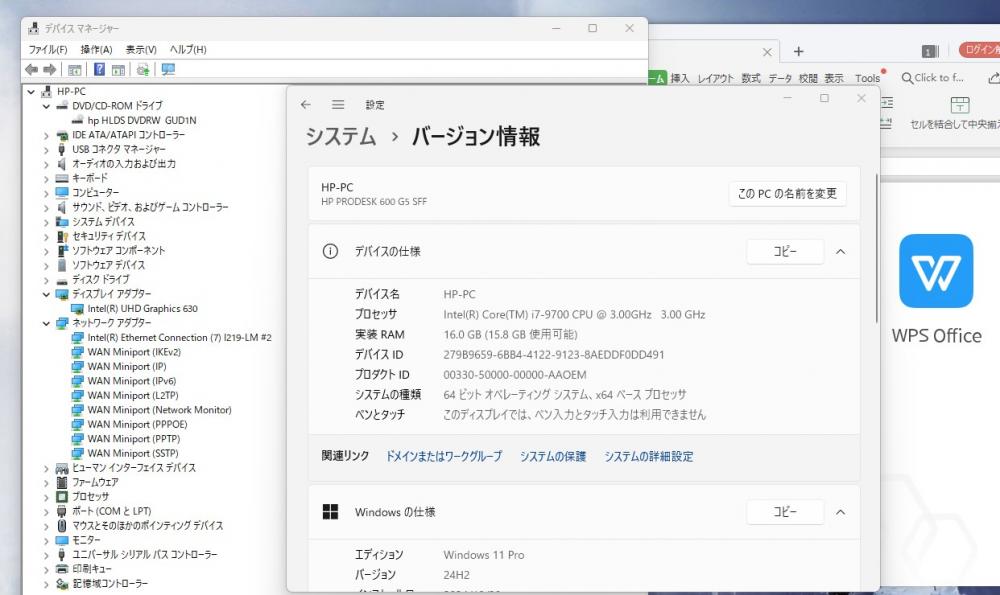The height and width of the screenshot is (595, 1000).
Task: Click コピー button for Windows の仕様
Action: pyautogui.click(x=785, y=511)
